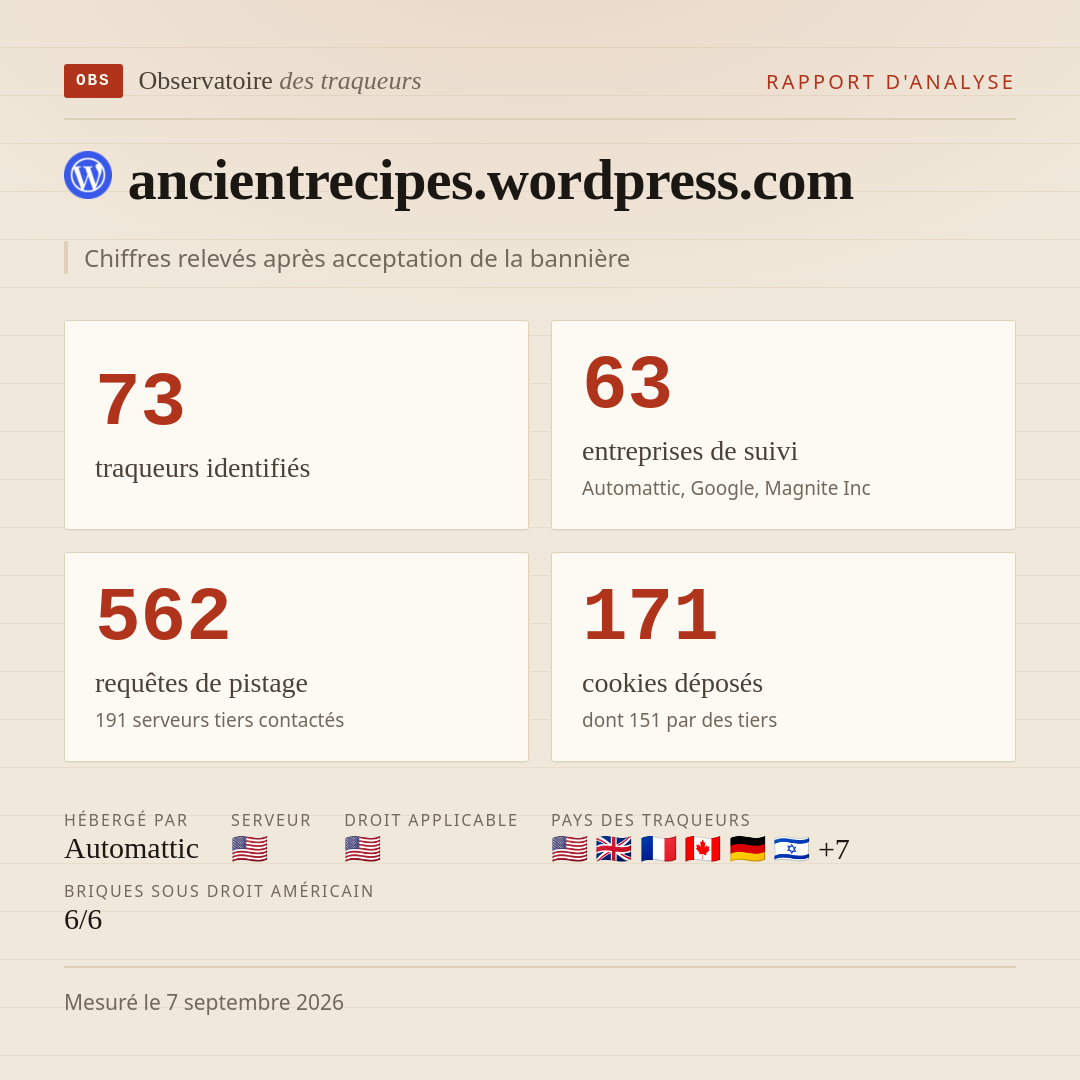This screenshot has height=1080, width=1080.
Task: Click the 'Droit applicable' label
Action: click(431, 820)
